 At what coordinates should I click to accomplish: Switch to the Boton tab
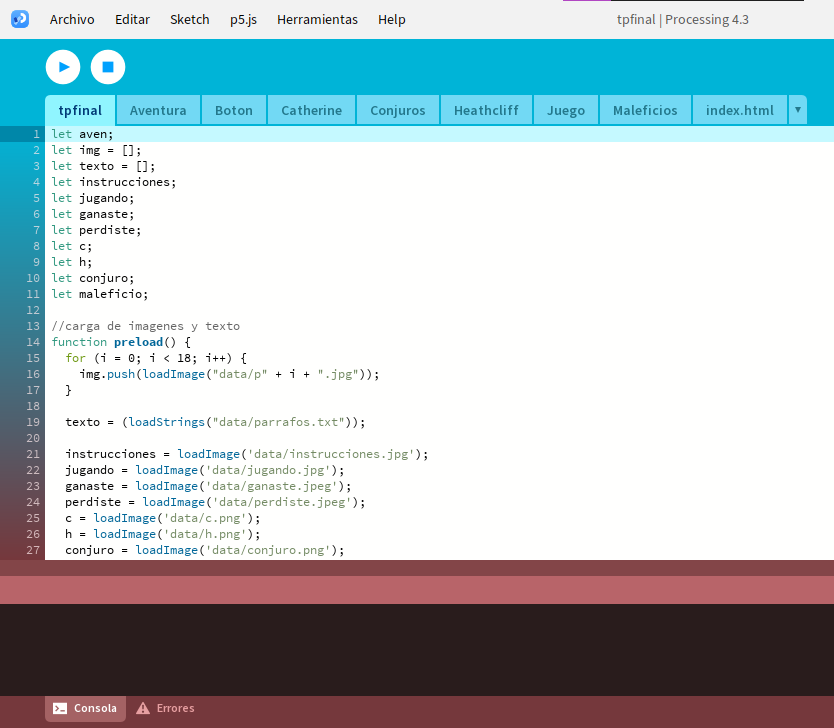tap(234, 110)
